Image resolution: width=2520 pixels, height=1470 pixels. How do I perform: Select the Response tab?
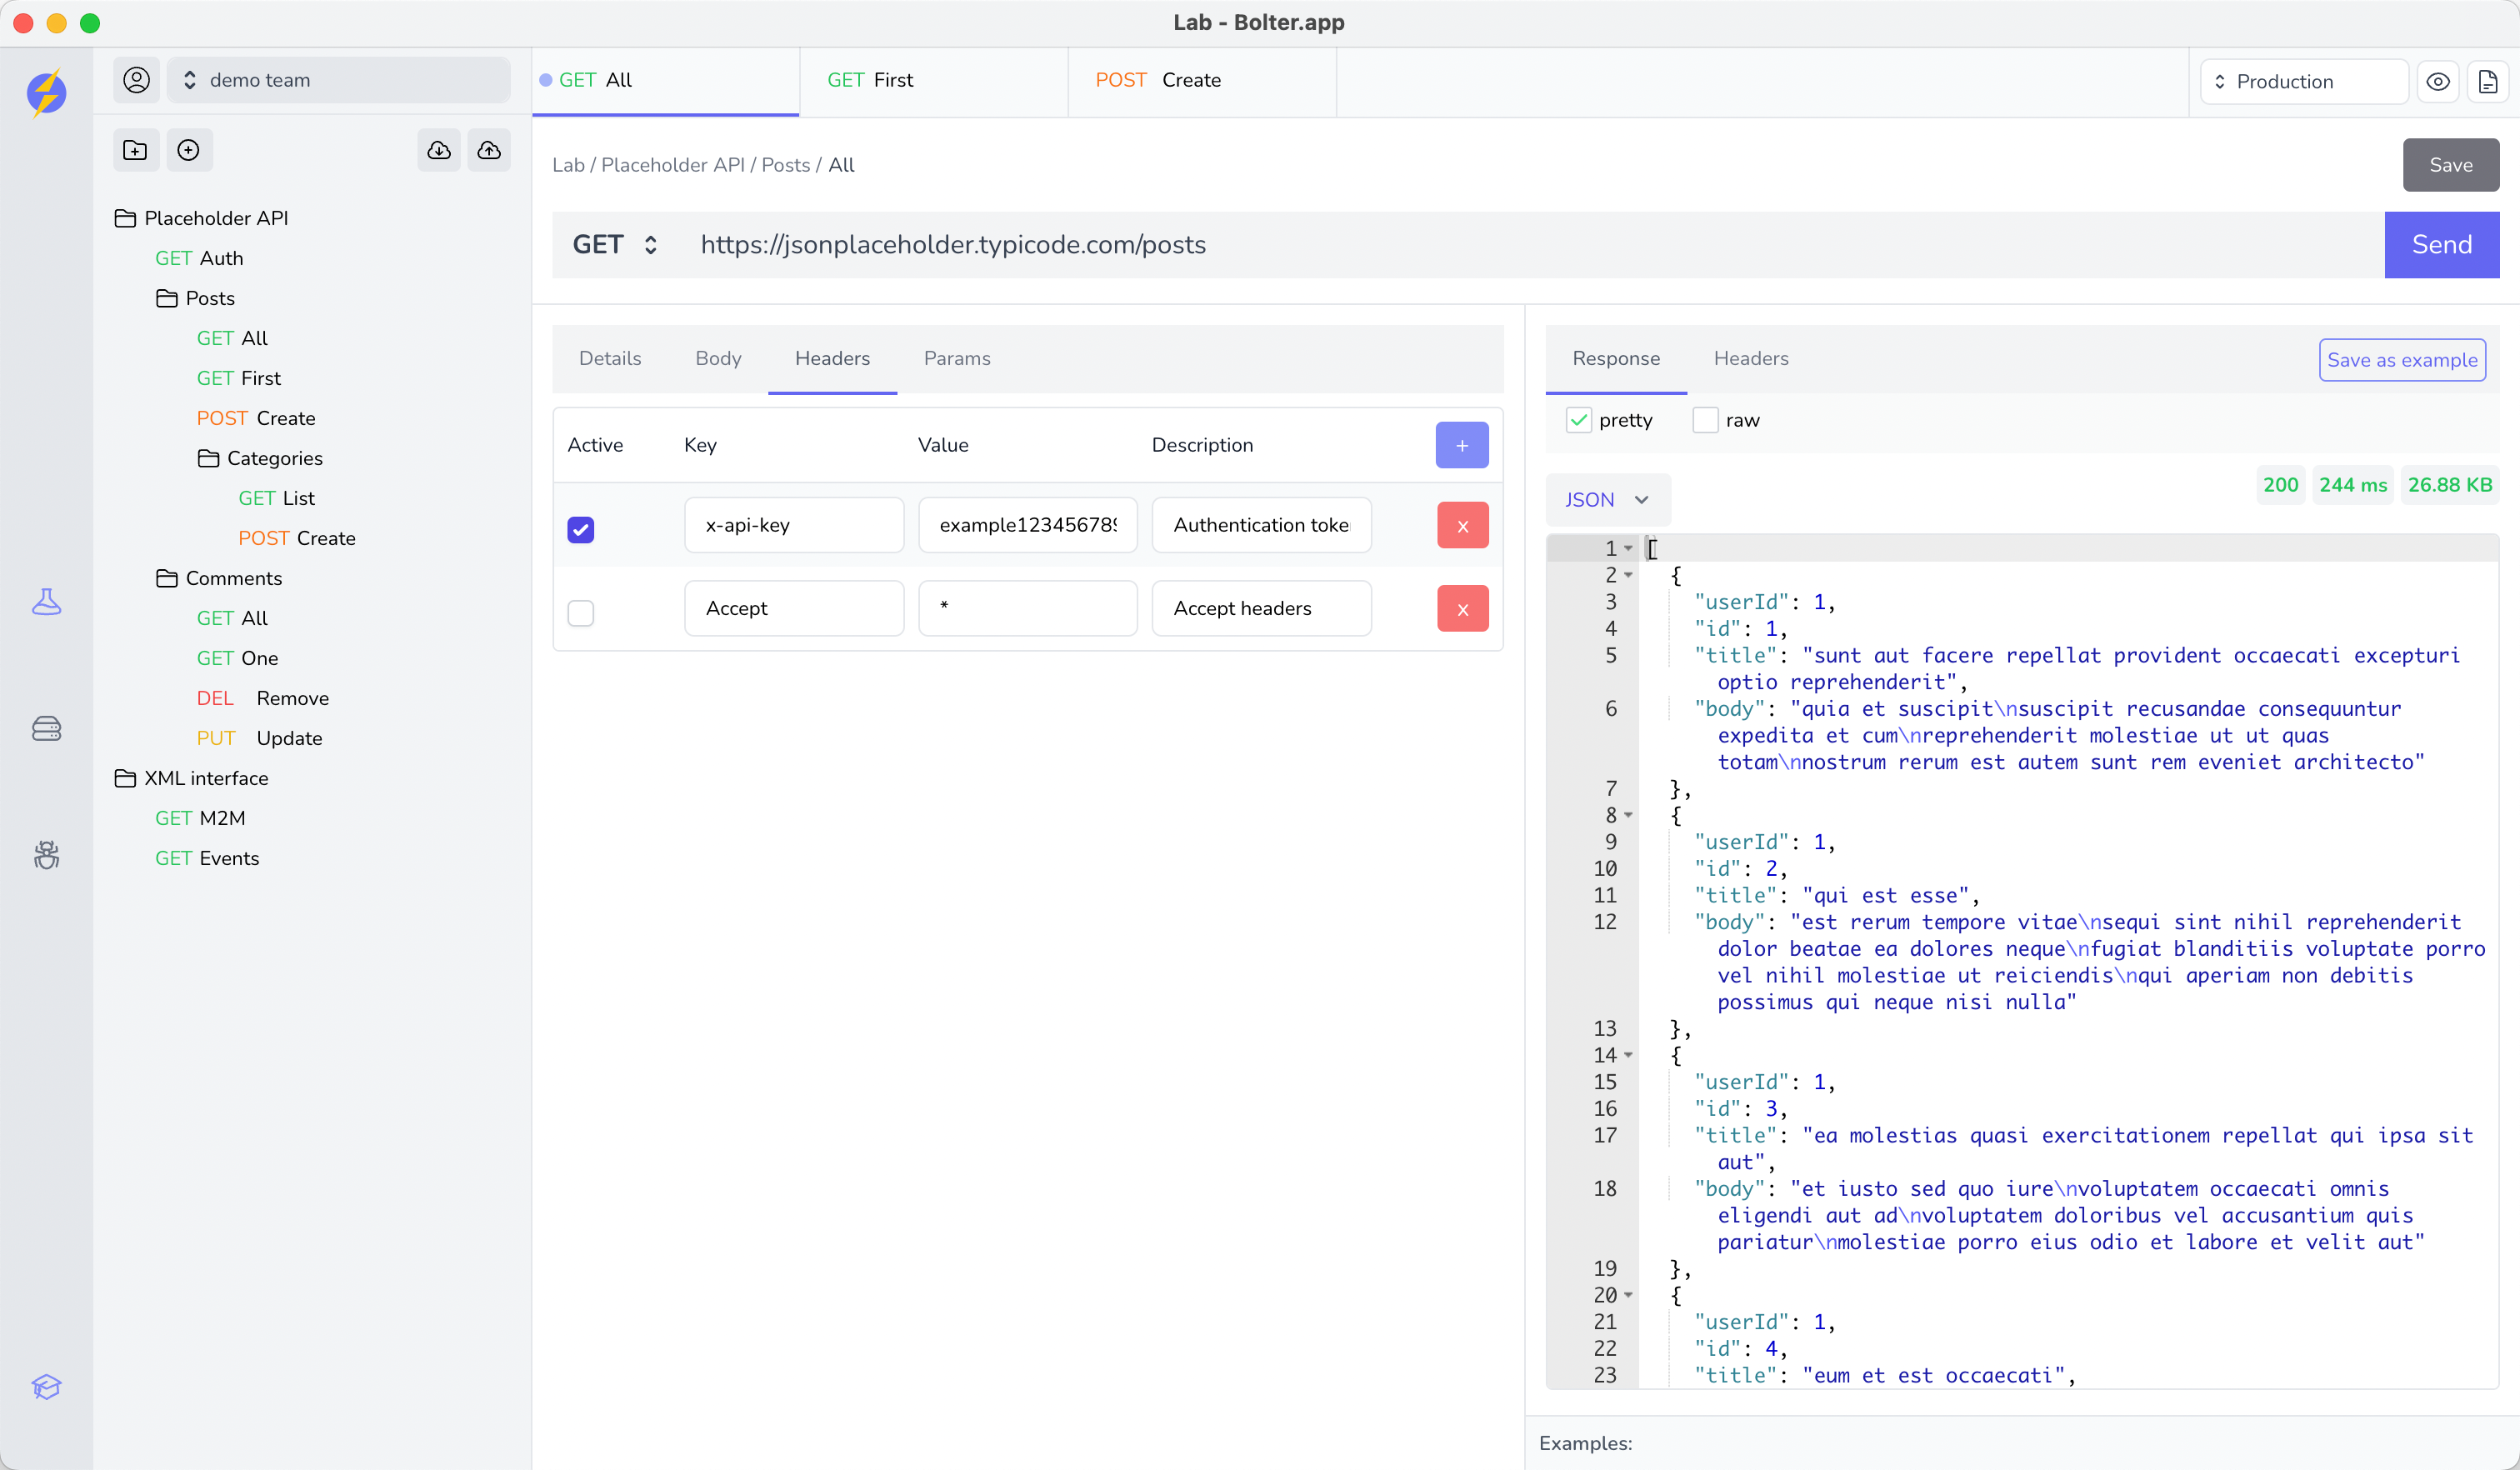[x=1616, y=358]
